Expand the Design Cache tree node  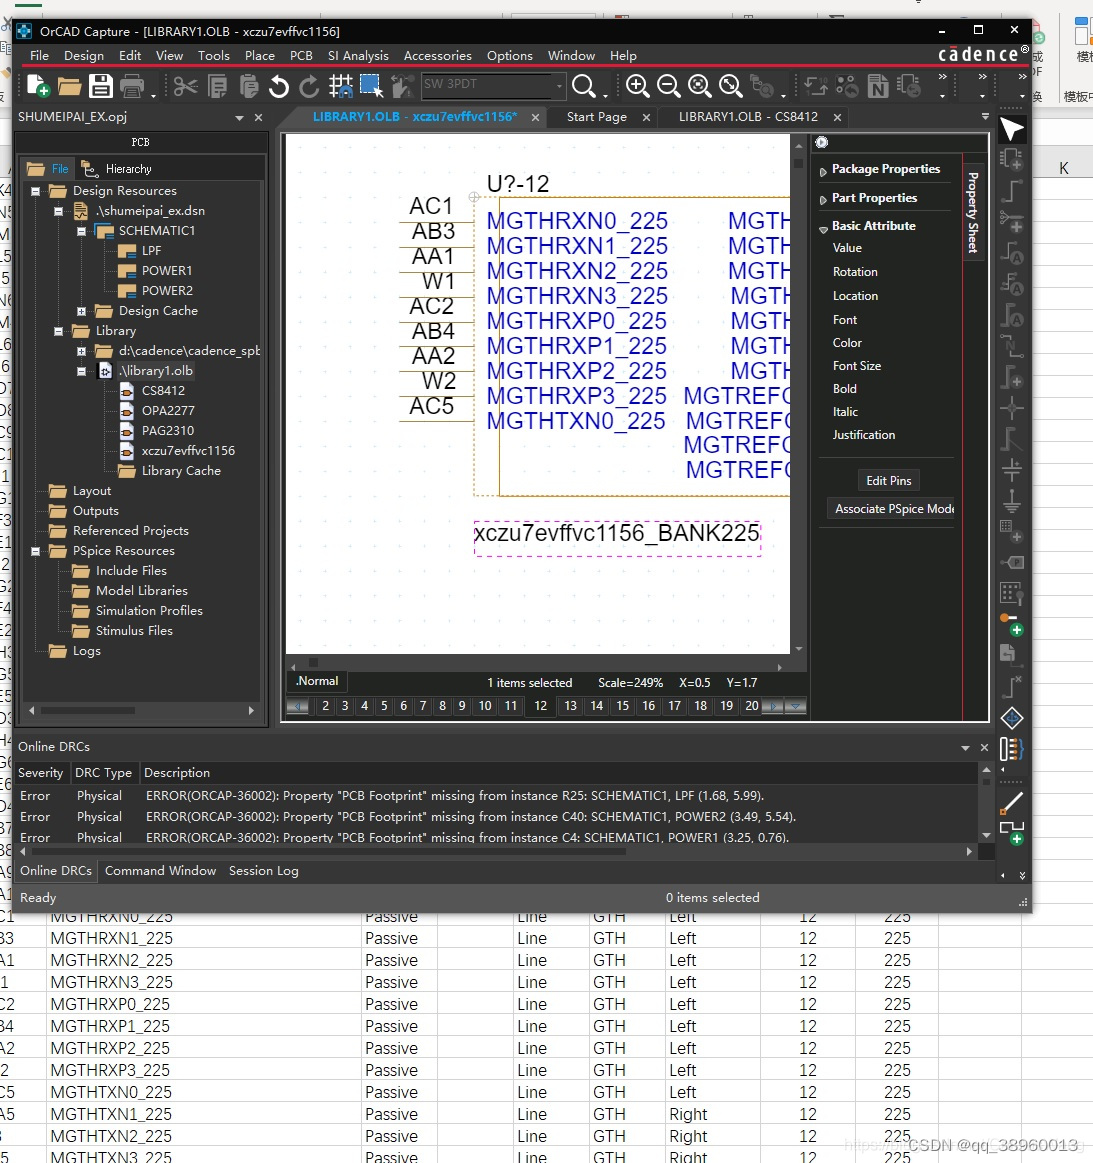click(82, 312)
